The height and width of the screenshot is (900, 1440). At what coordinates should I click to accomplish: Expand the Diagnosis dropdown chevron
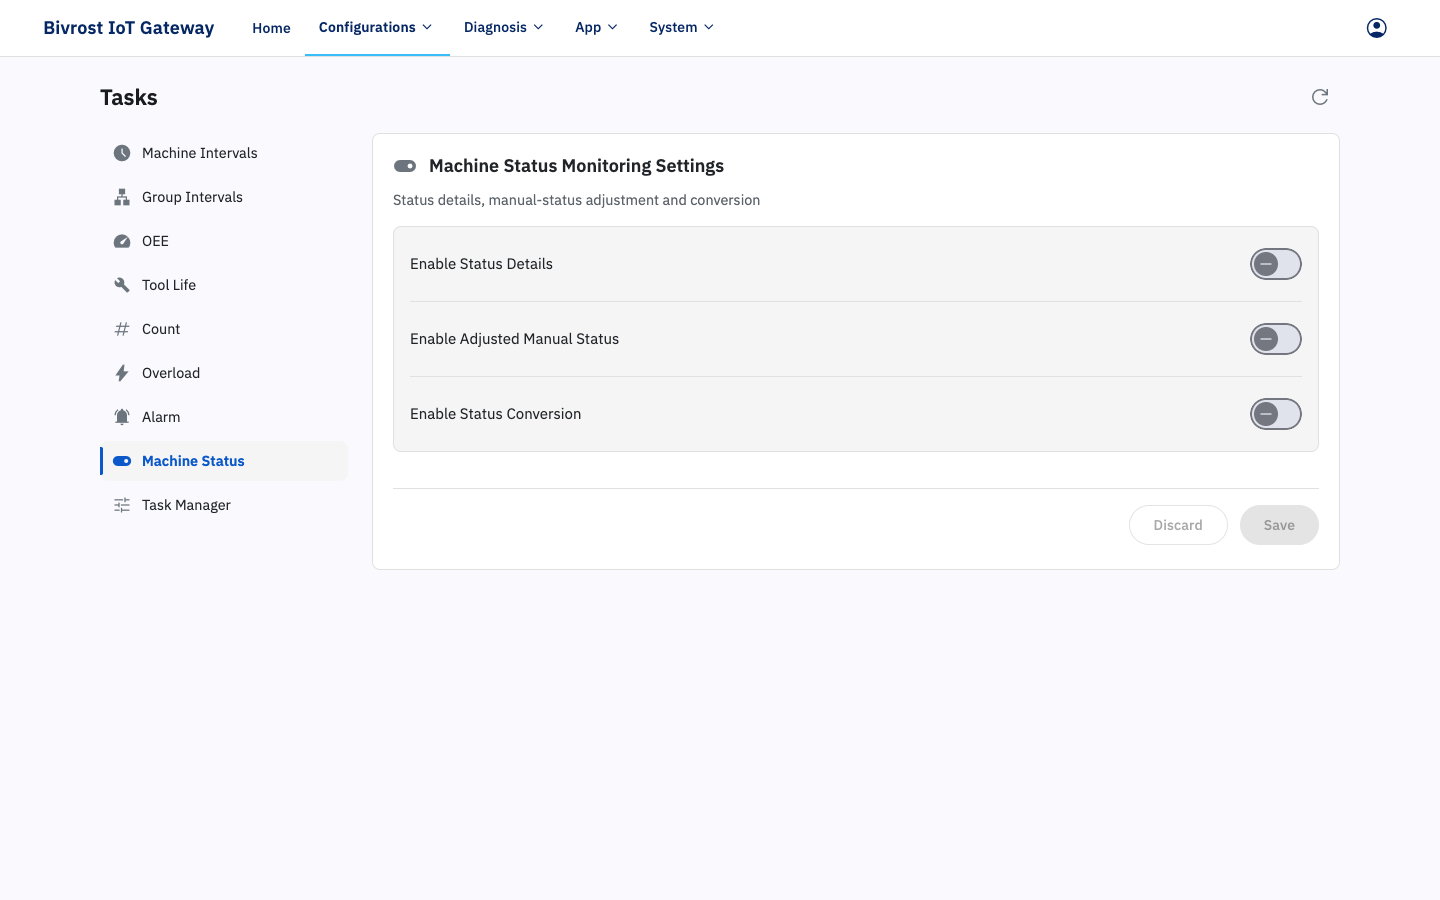(x=538, y=27)
